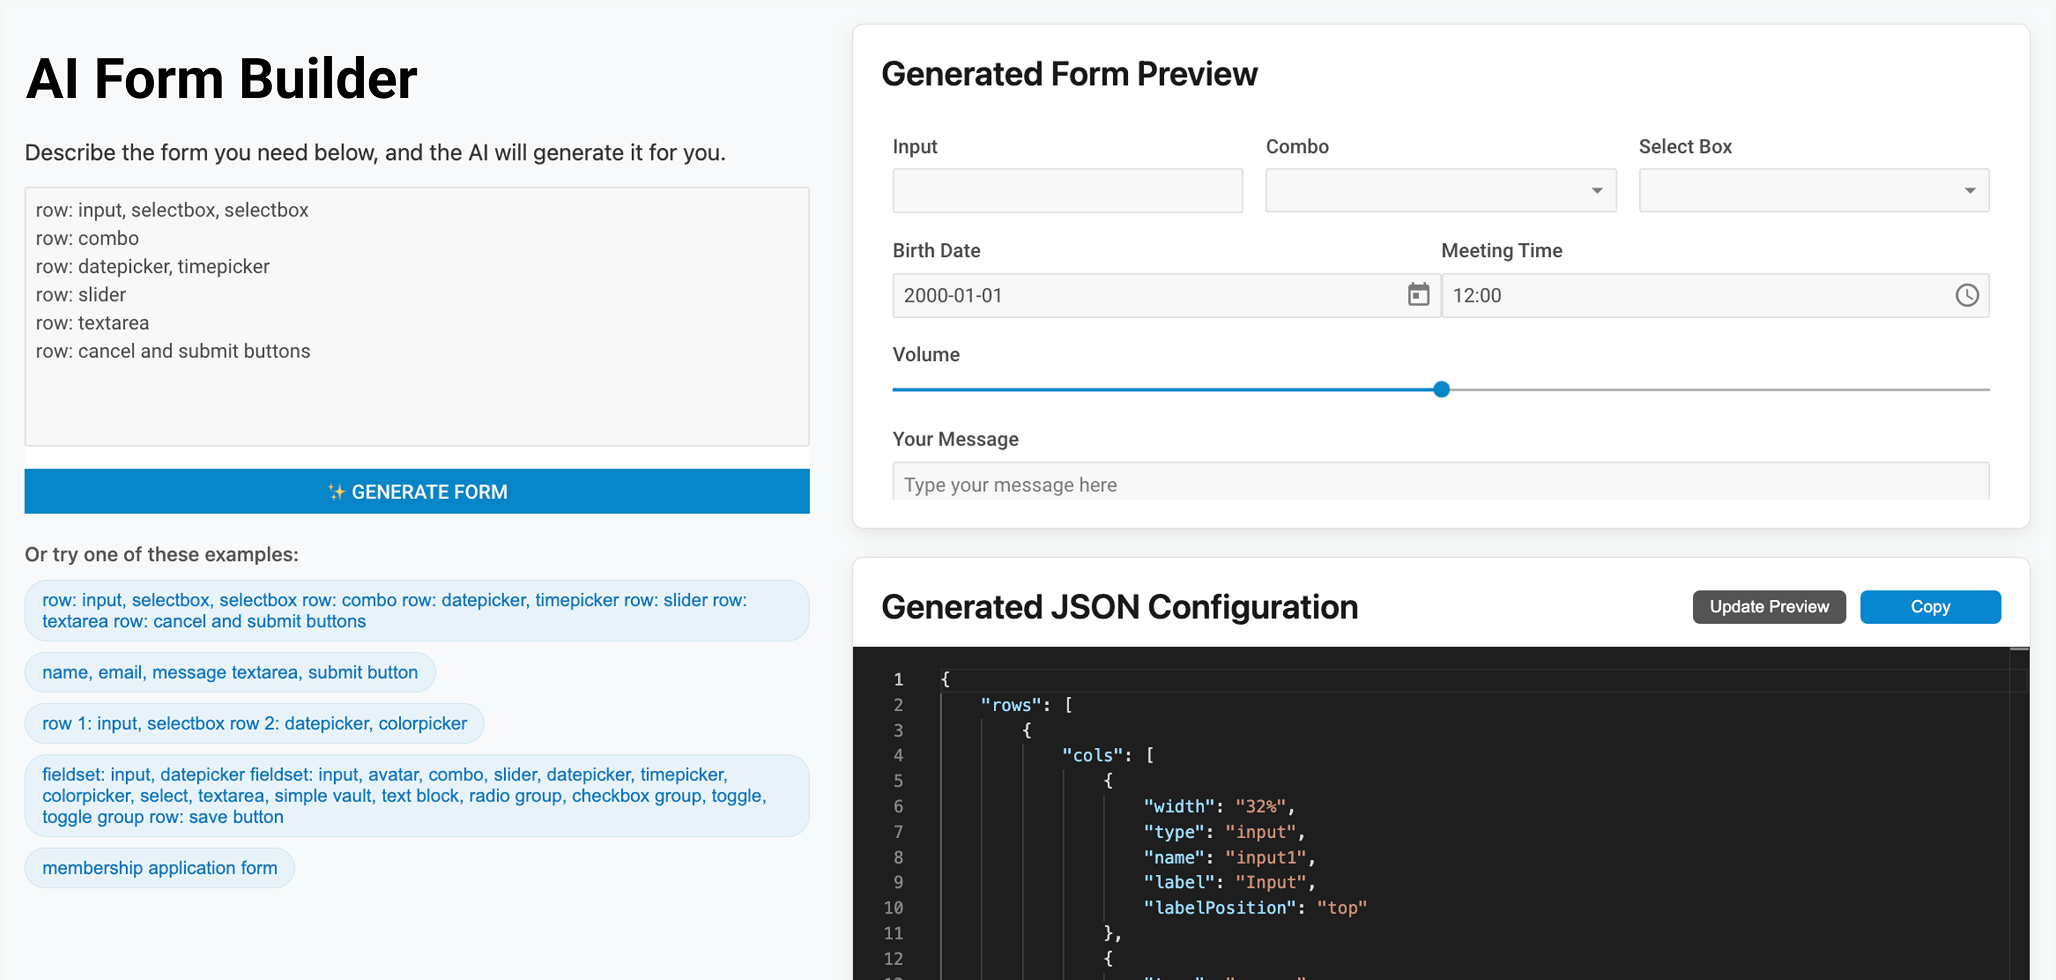
Task: Click the Meeting Time clock icon
Action: [1966, 295]
